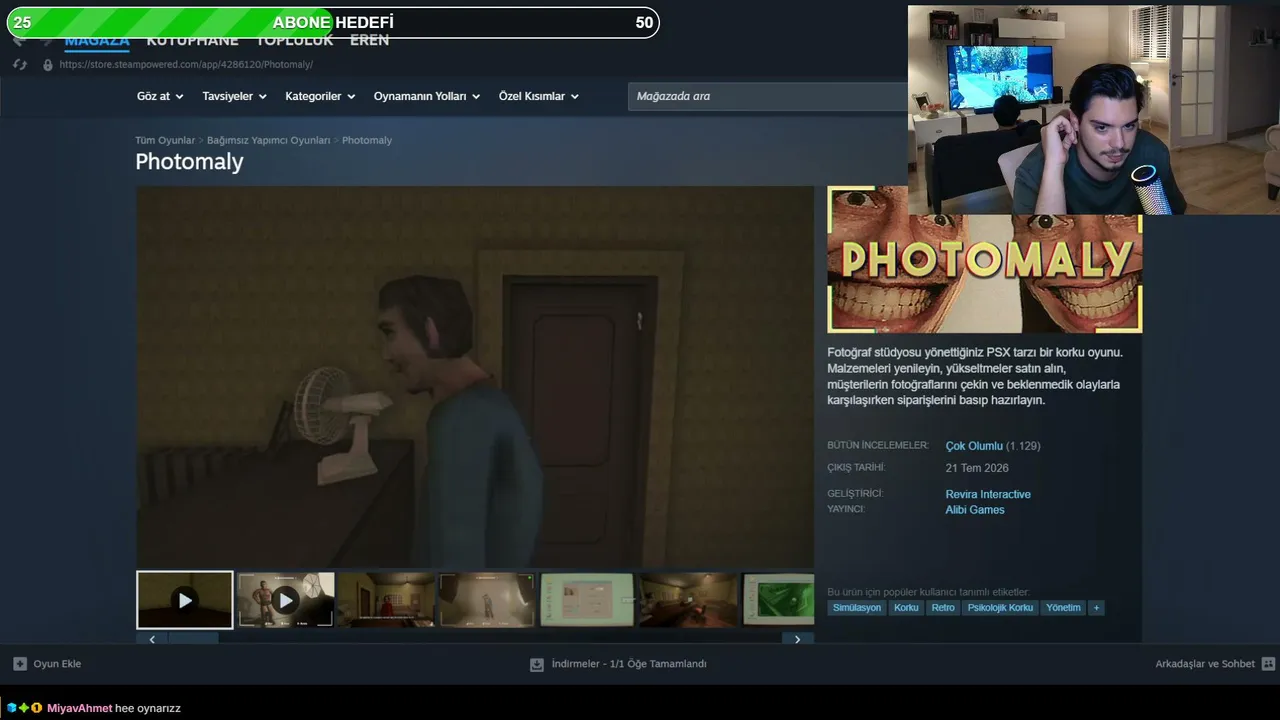Click the main trailer video player
1280x720 pixels.
tap(475, 377)
